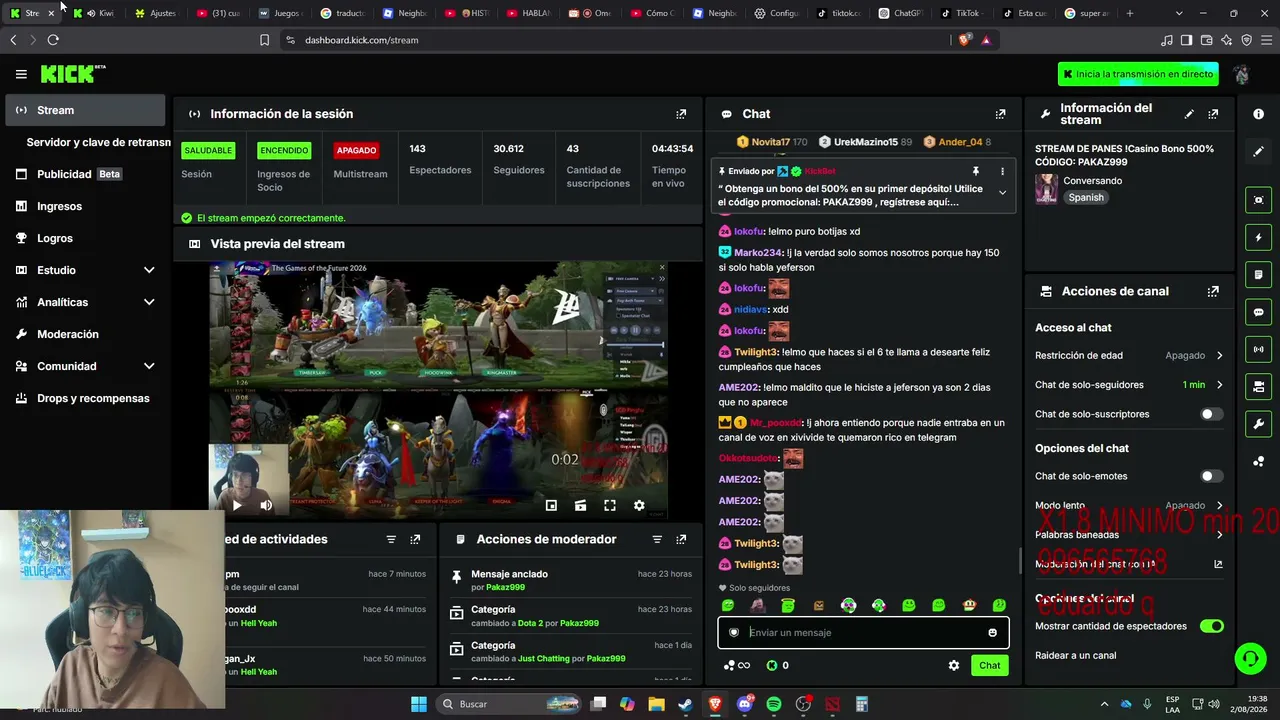Open chat settings gear icon

click(954, 665)
